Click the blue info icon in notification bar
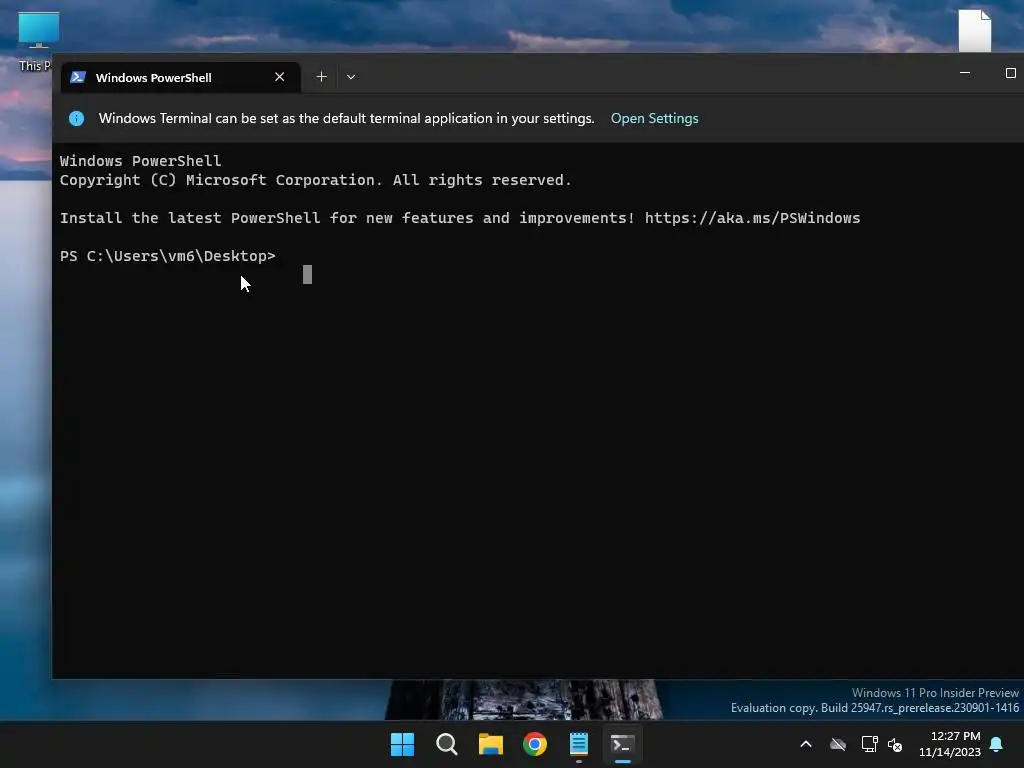 [x=76, y=118]
